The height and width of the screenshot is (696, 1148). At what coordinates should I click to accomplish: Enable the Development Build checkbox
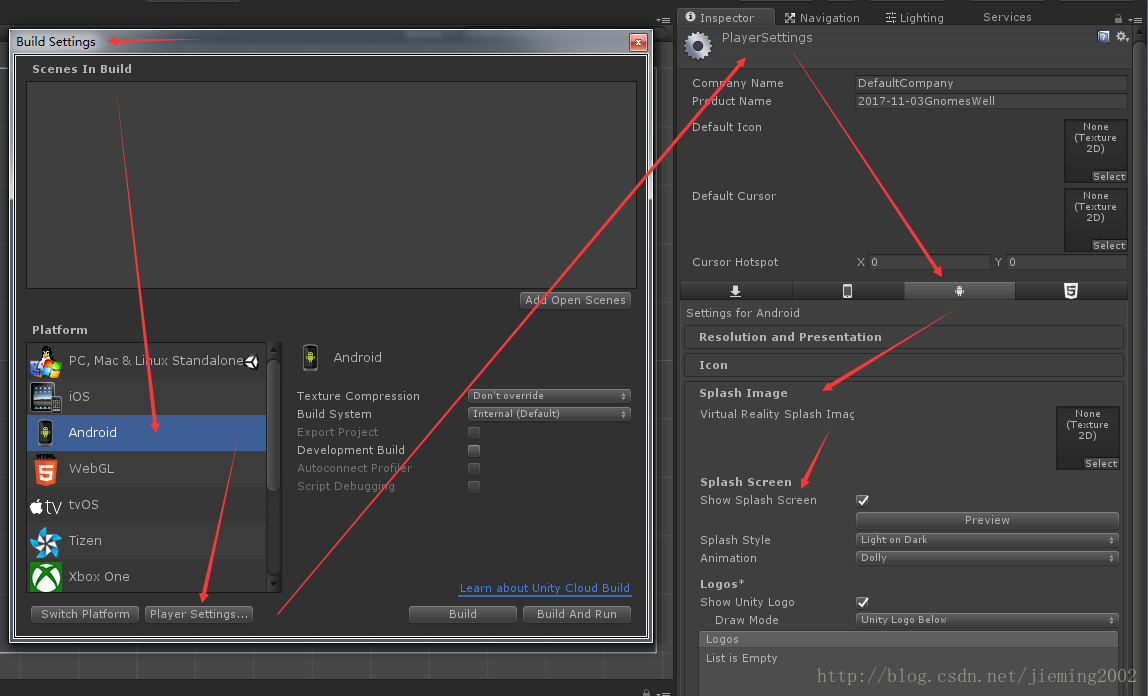tap(474, 451)
